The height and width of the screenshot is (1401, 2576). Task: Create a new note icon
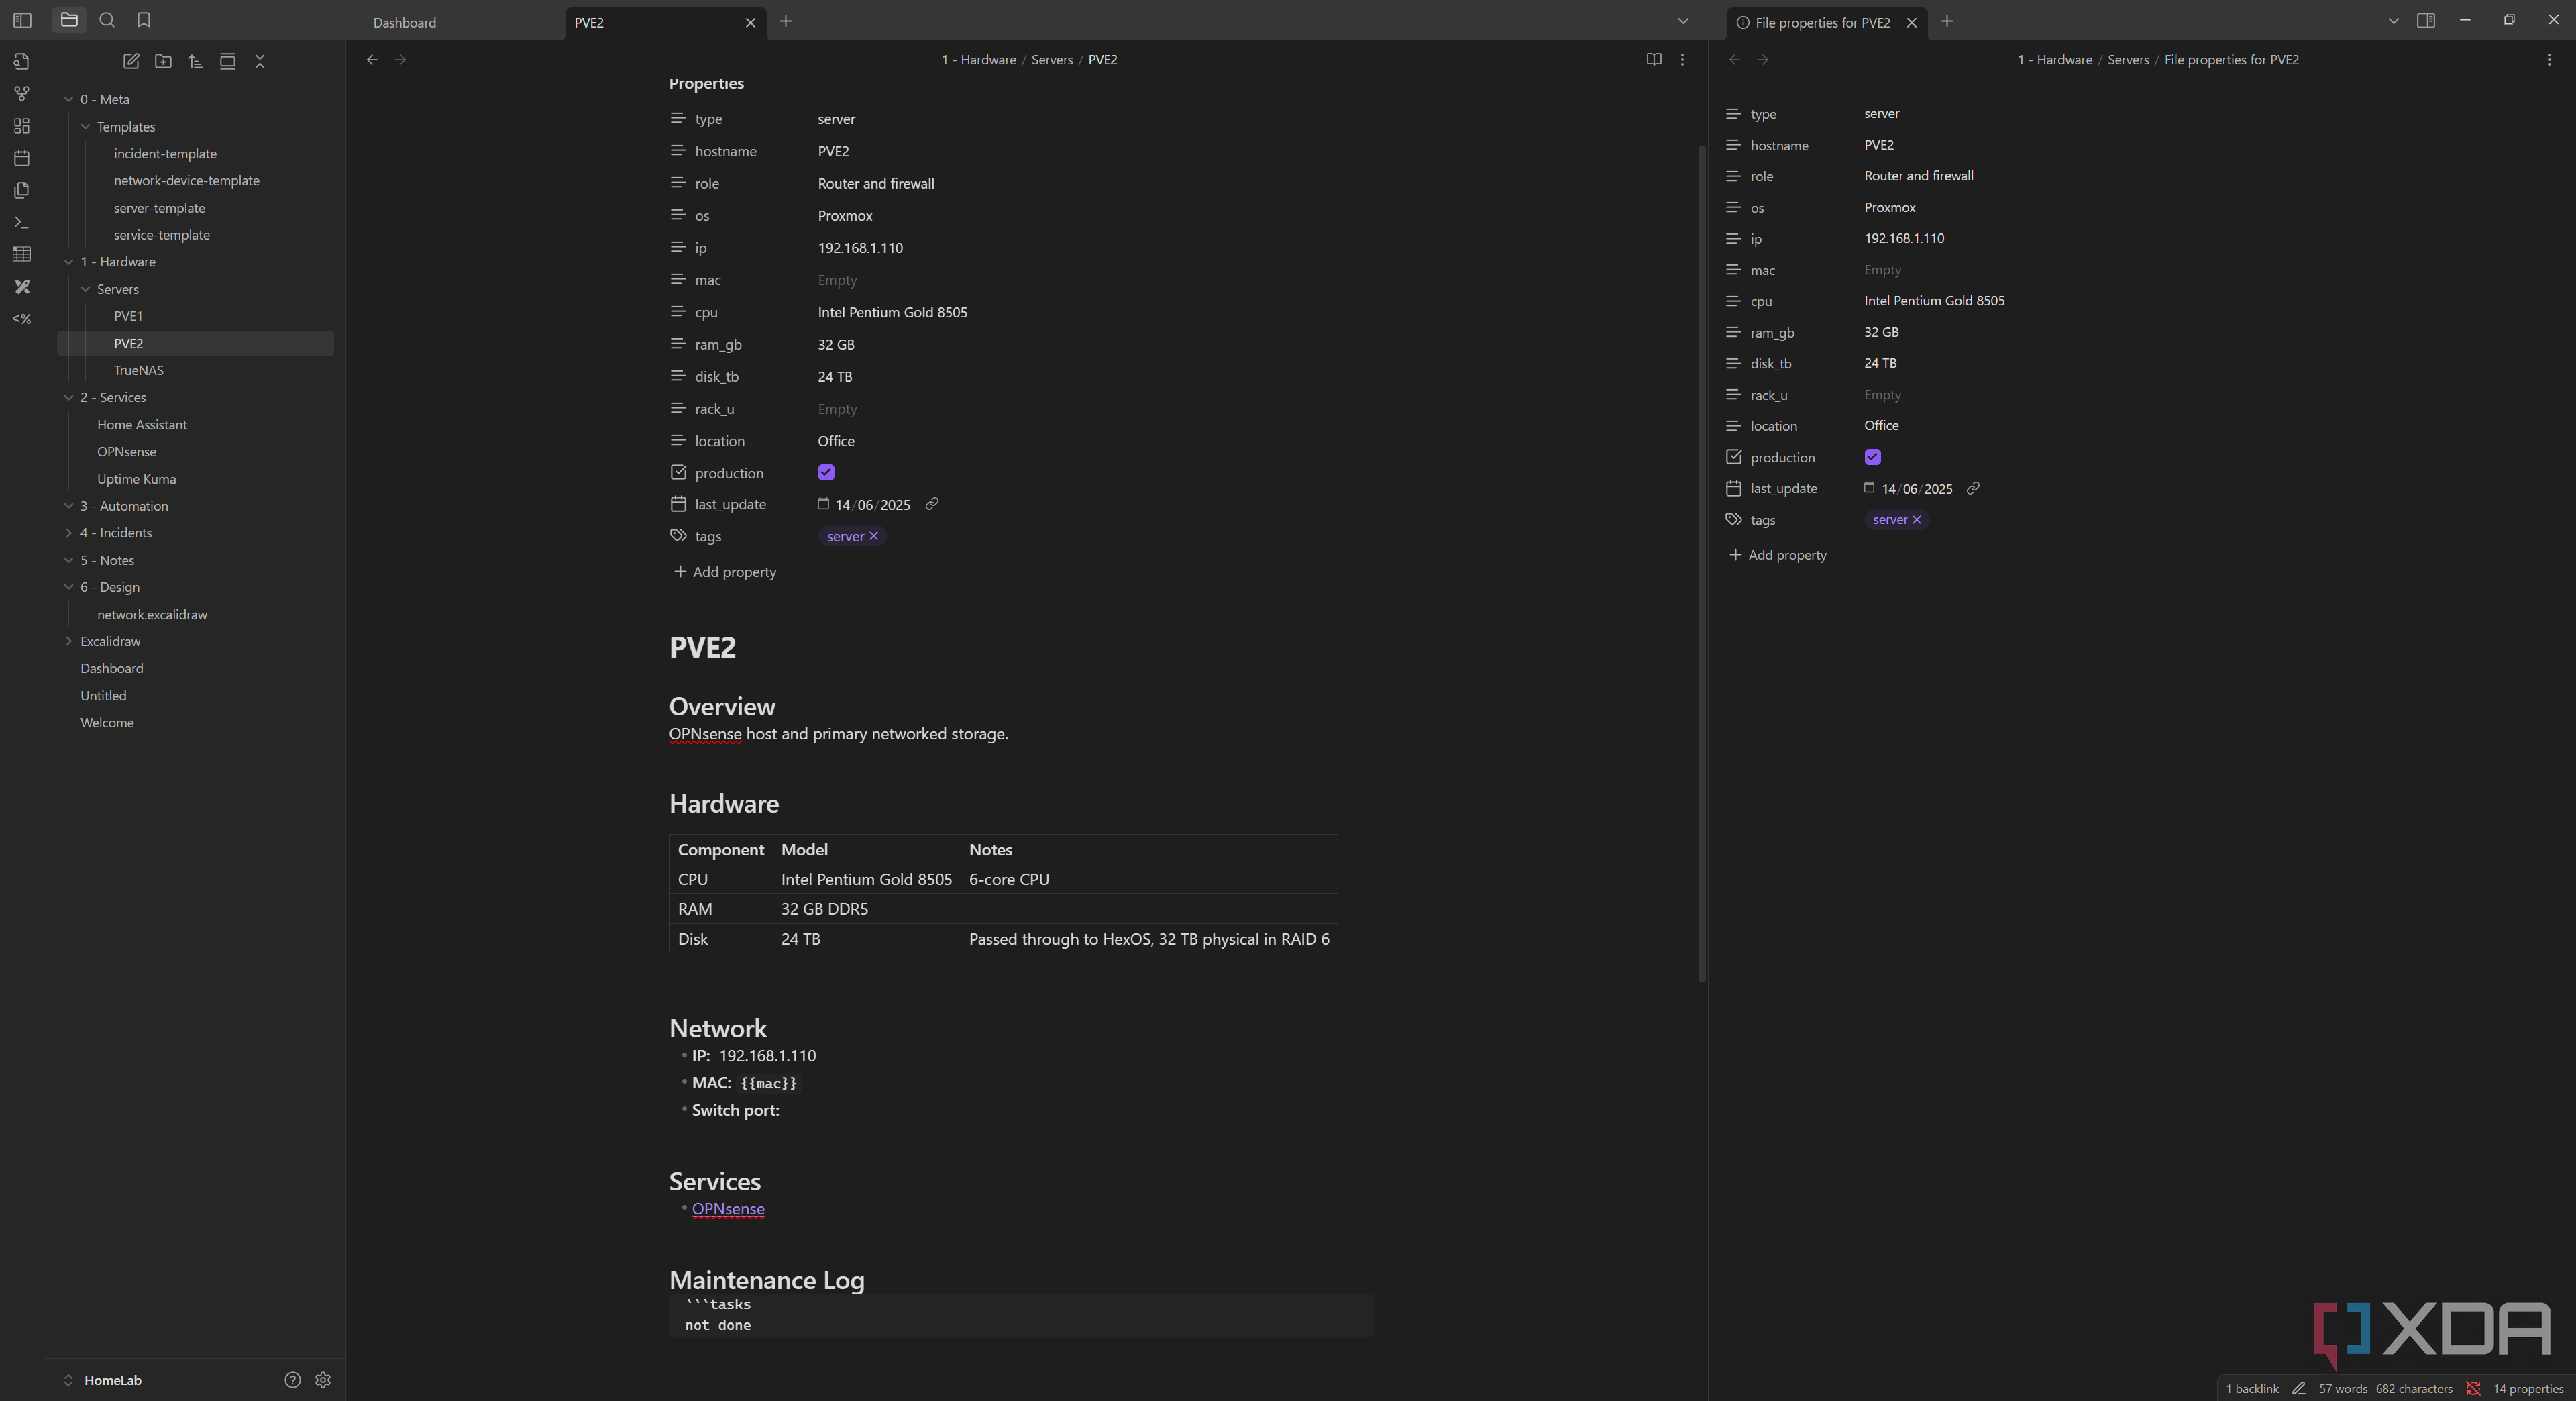(x=131, y=61)
